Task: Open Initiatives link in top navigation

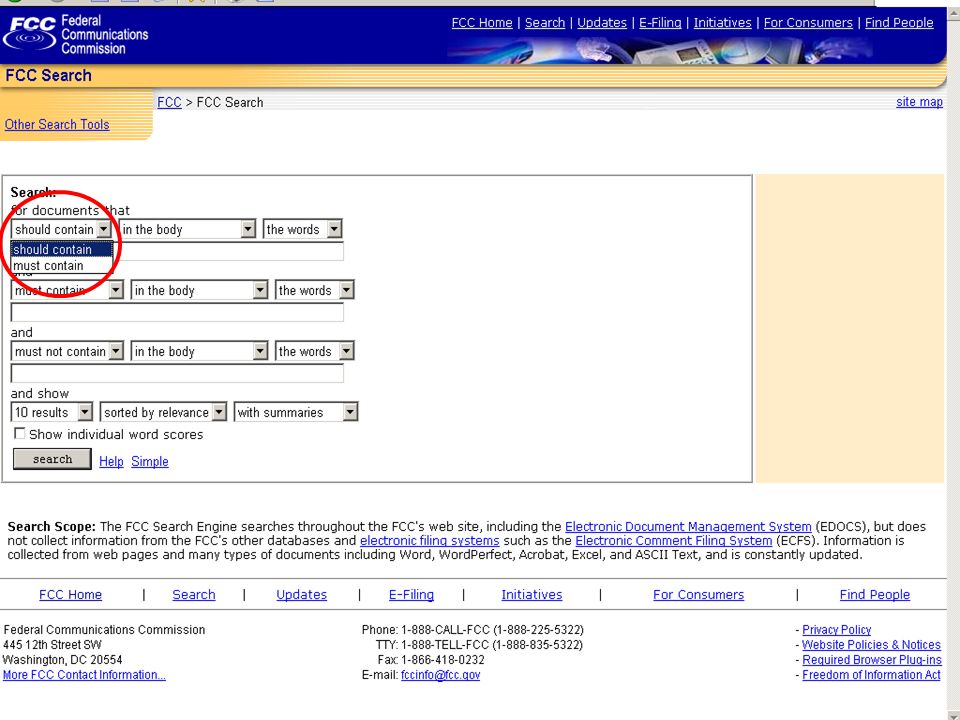Action: pos(722,23)
